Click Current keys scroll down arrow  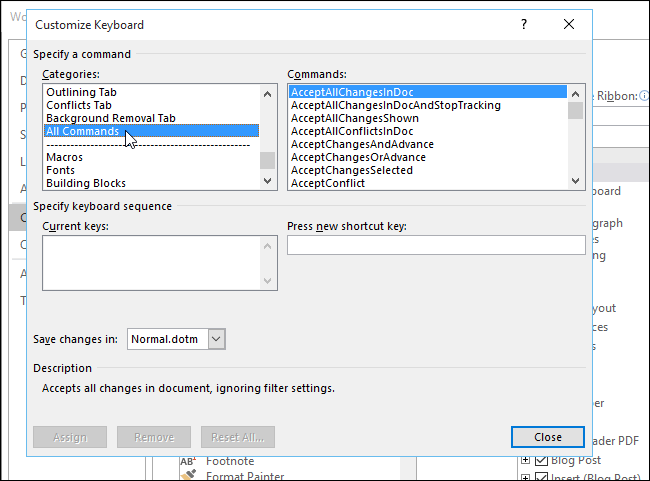click(268, 281)
